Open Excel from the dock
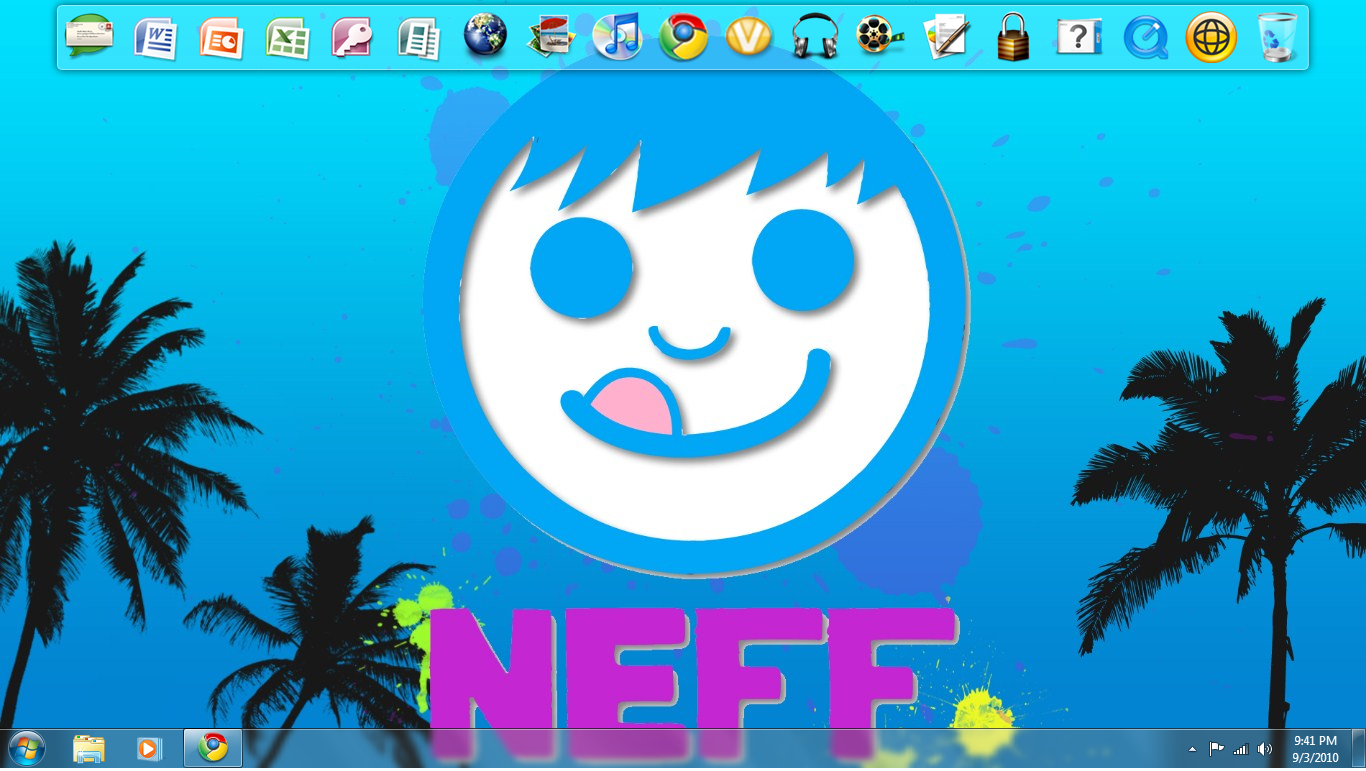This screenshot has width=1366, height=771. tap(287, 38)
